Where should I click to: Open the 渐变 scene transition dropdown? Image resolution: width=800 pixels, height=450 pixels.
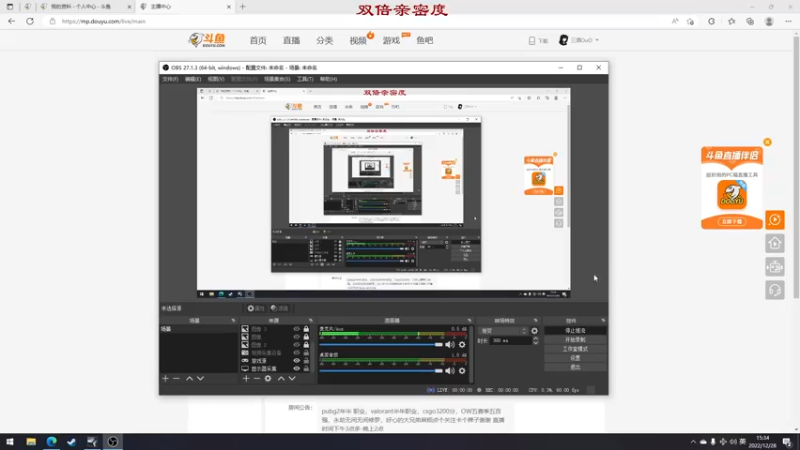click(503, 331)
